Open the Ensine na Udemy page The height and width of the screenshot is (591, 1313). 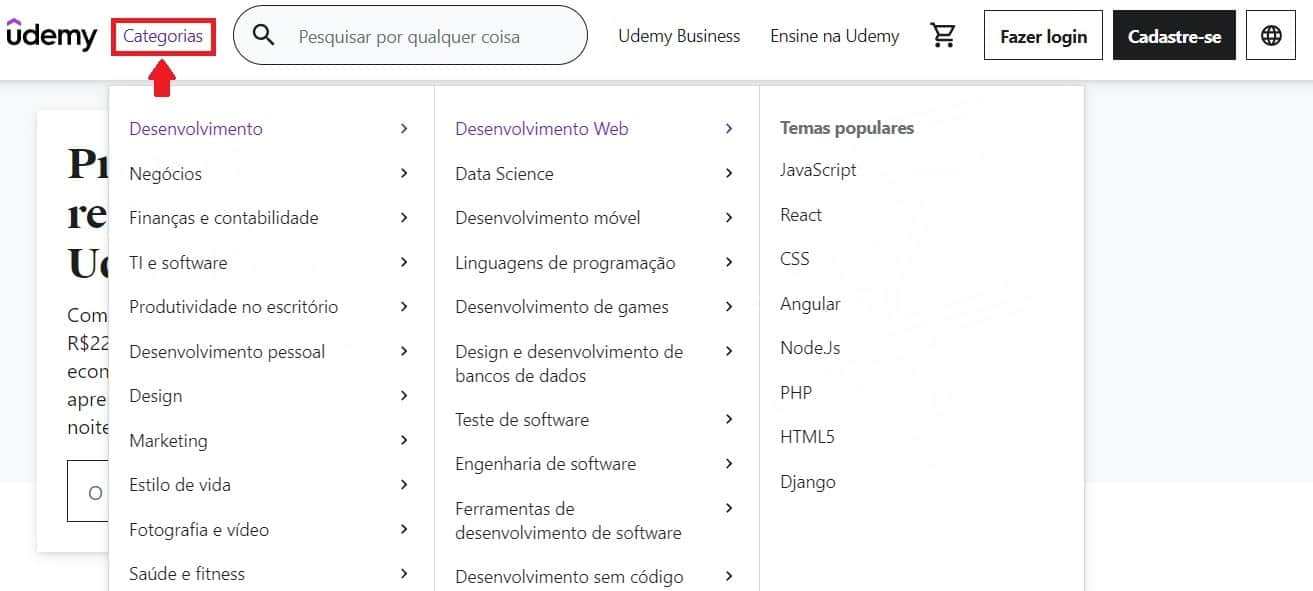(834, 35)
